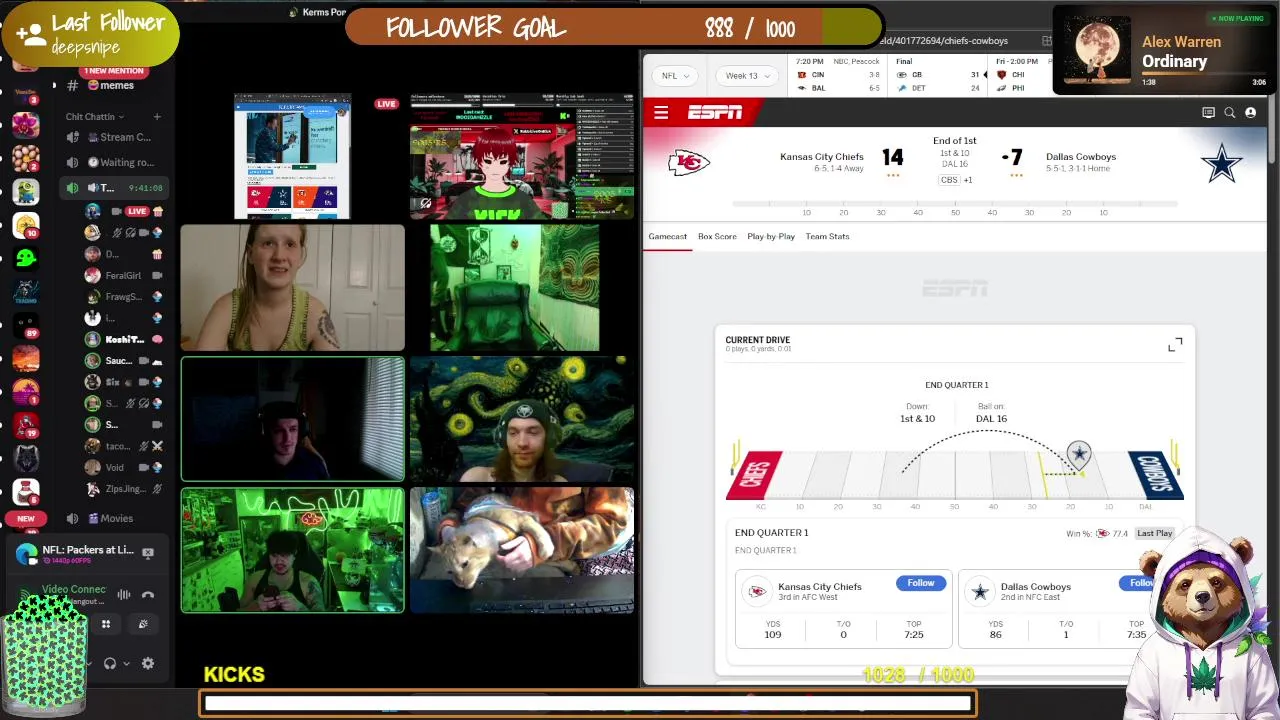Open the Week 13 dropdown
Image resolution: width=1280 pixels, height=720 pixels.
748,76
